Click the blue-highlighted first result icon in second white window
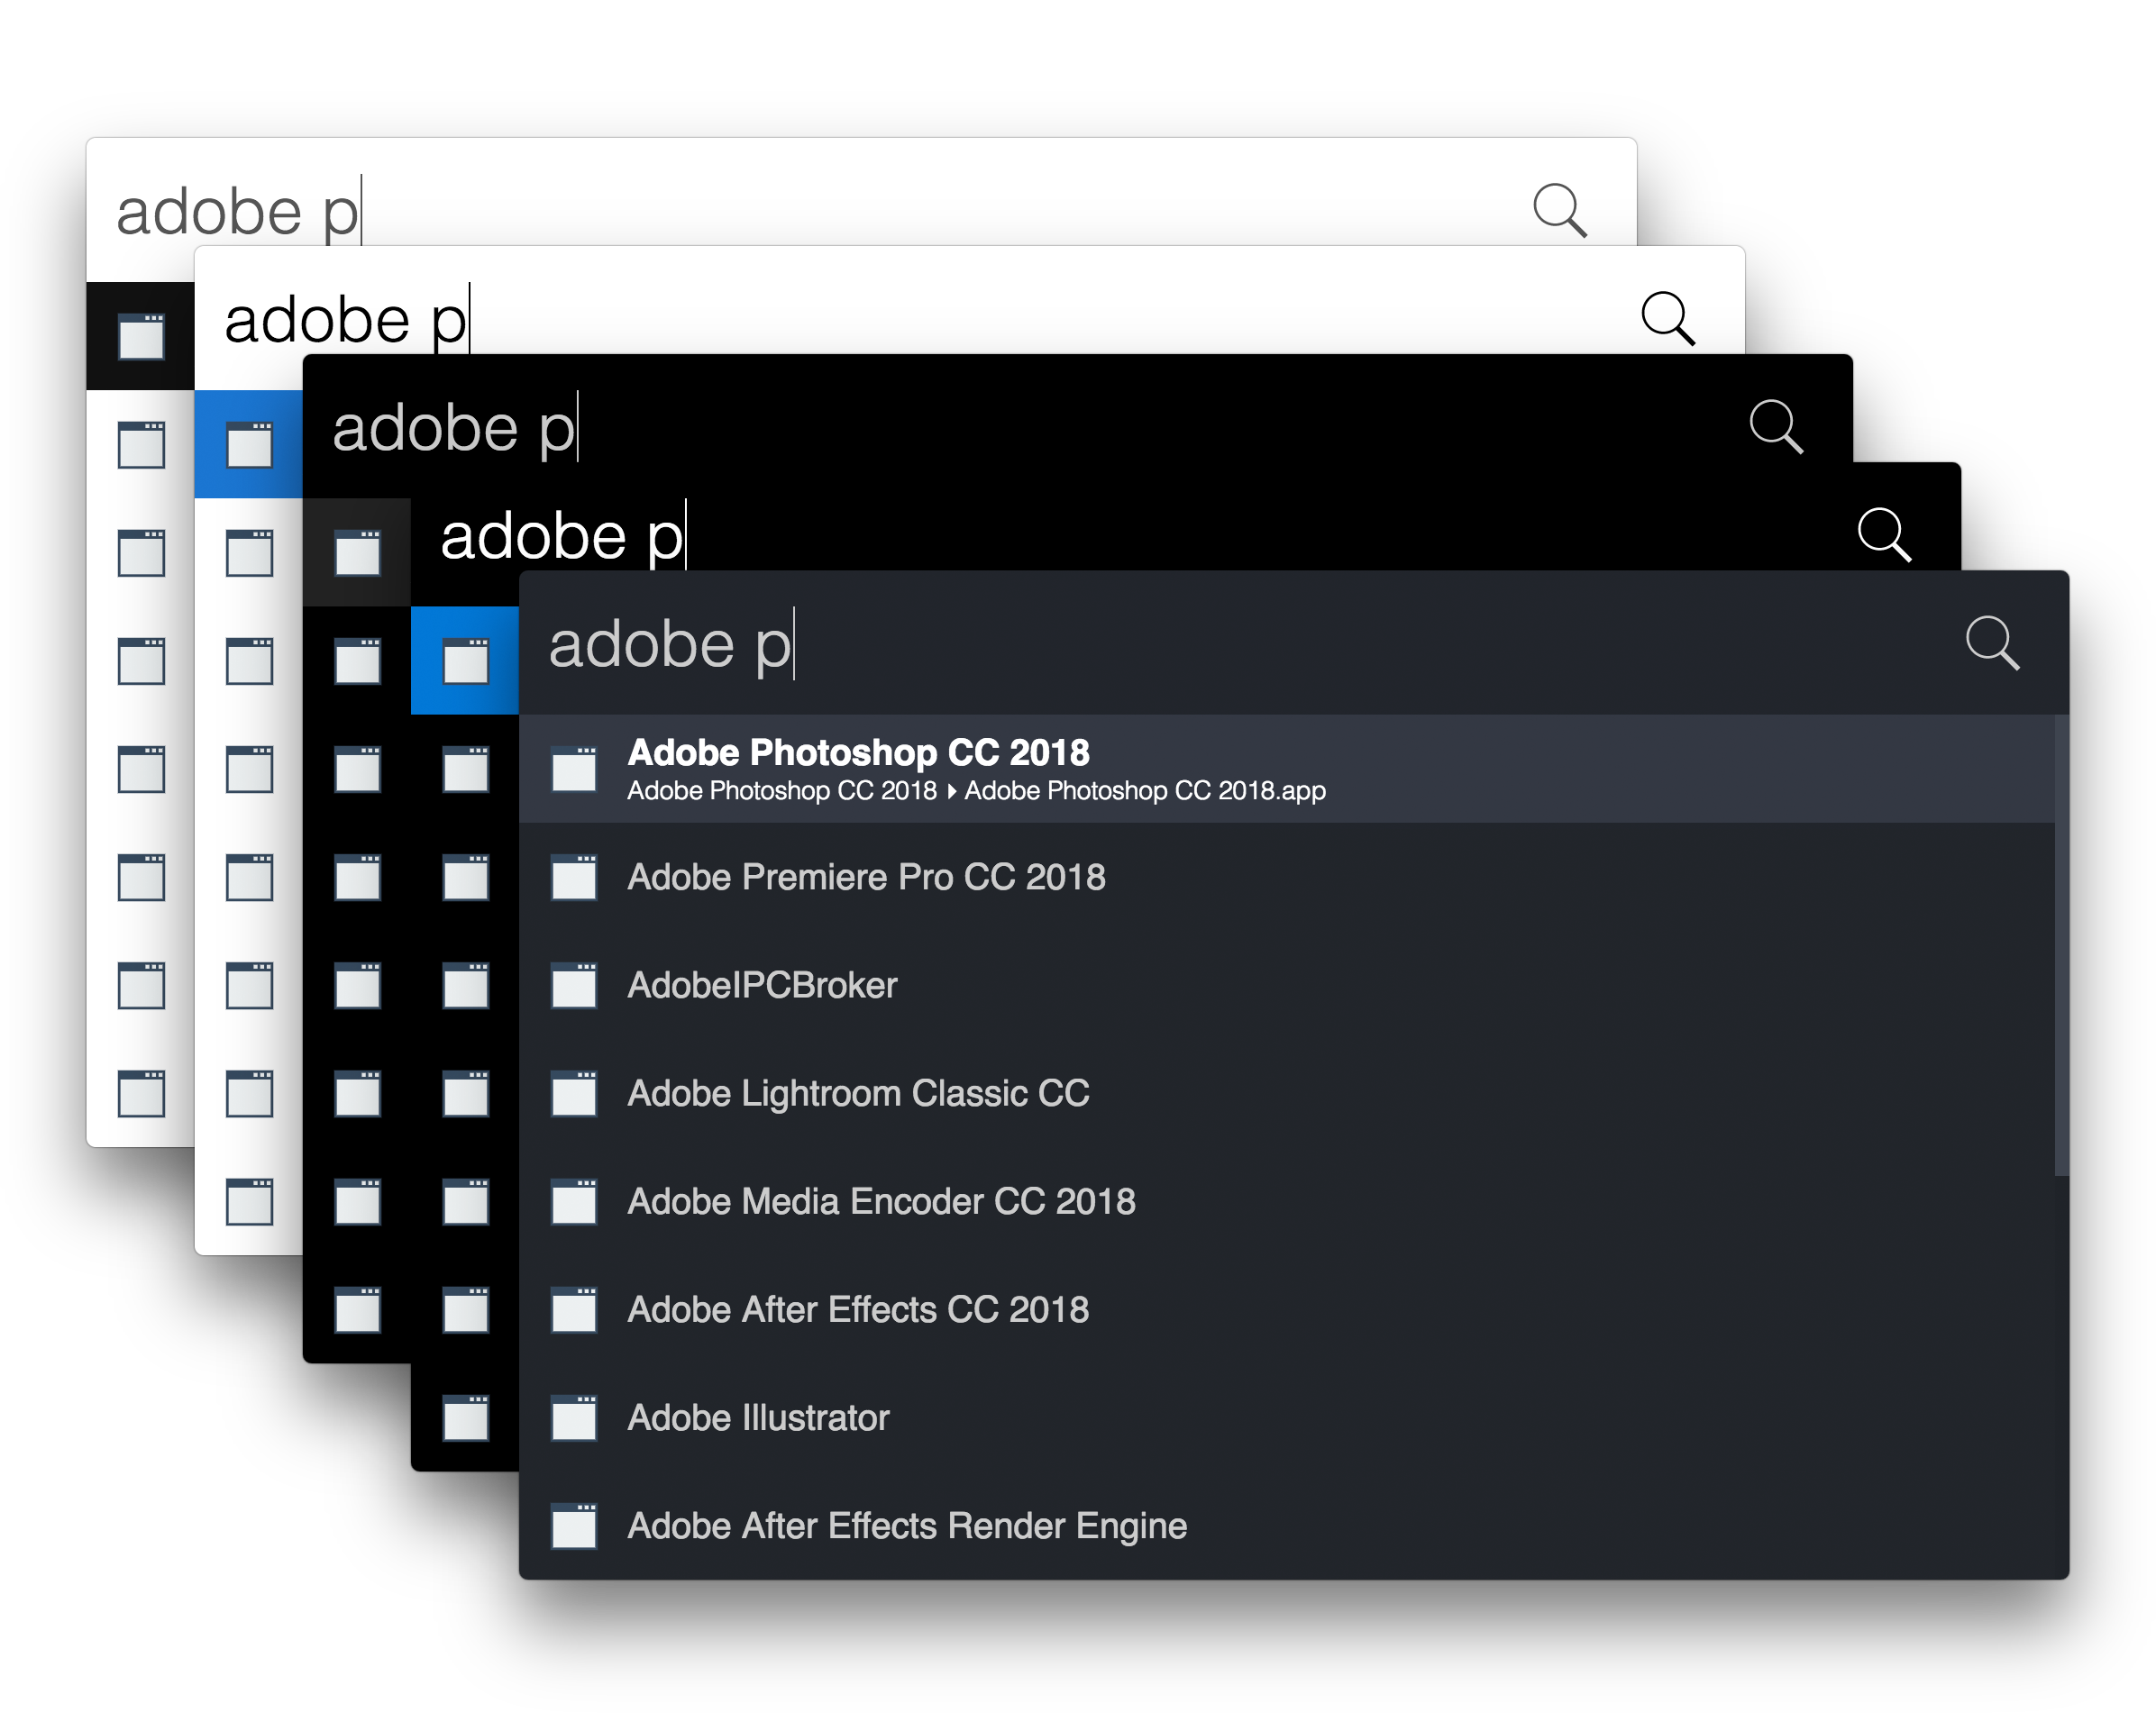 (249, 444)
